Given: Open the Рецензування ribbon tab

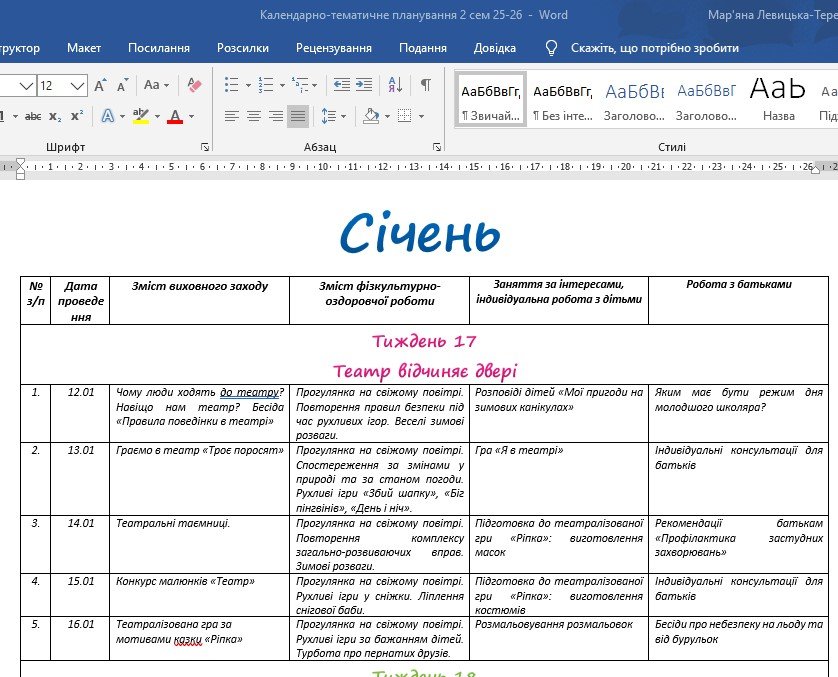Looking at the screenshot, I should 333,48.
